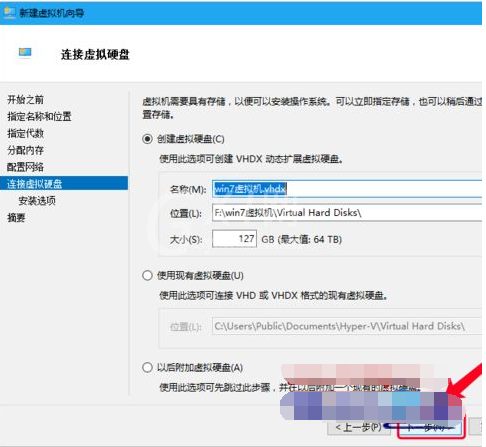
Task: Go to the 摘要 wizard step
Action: coord(16,218)
